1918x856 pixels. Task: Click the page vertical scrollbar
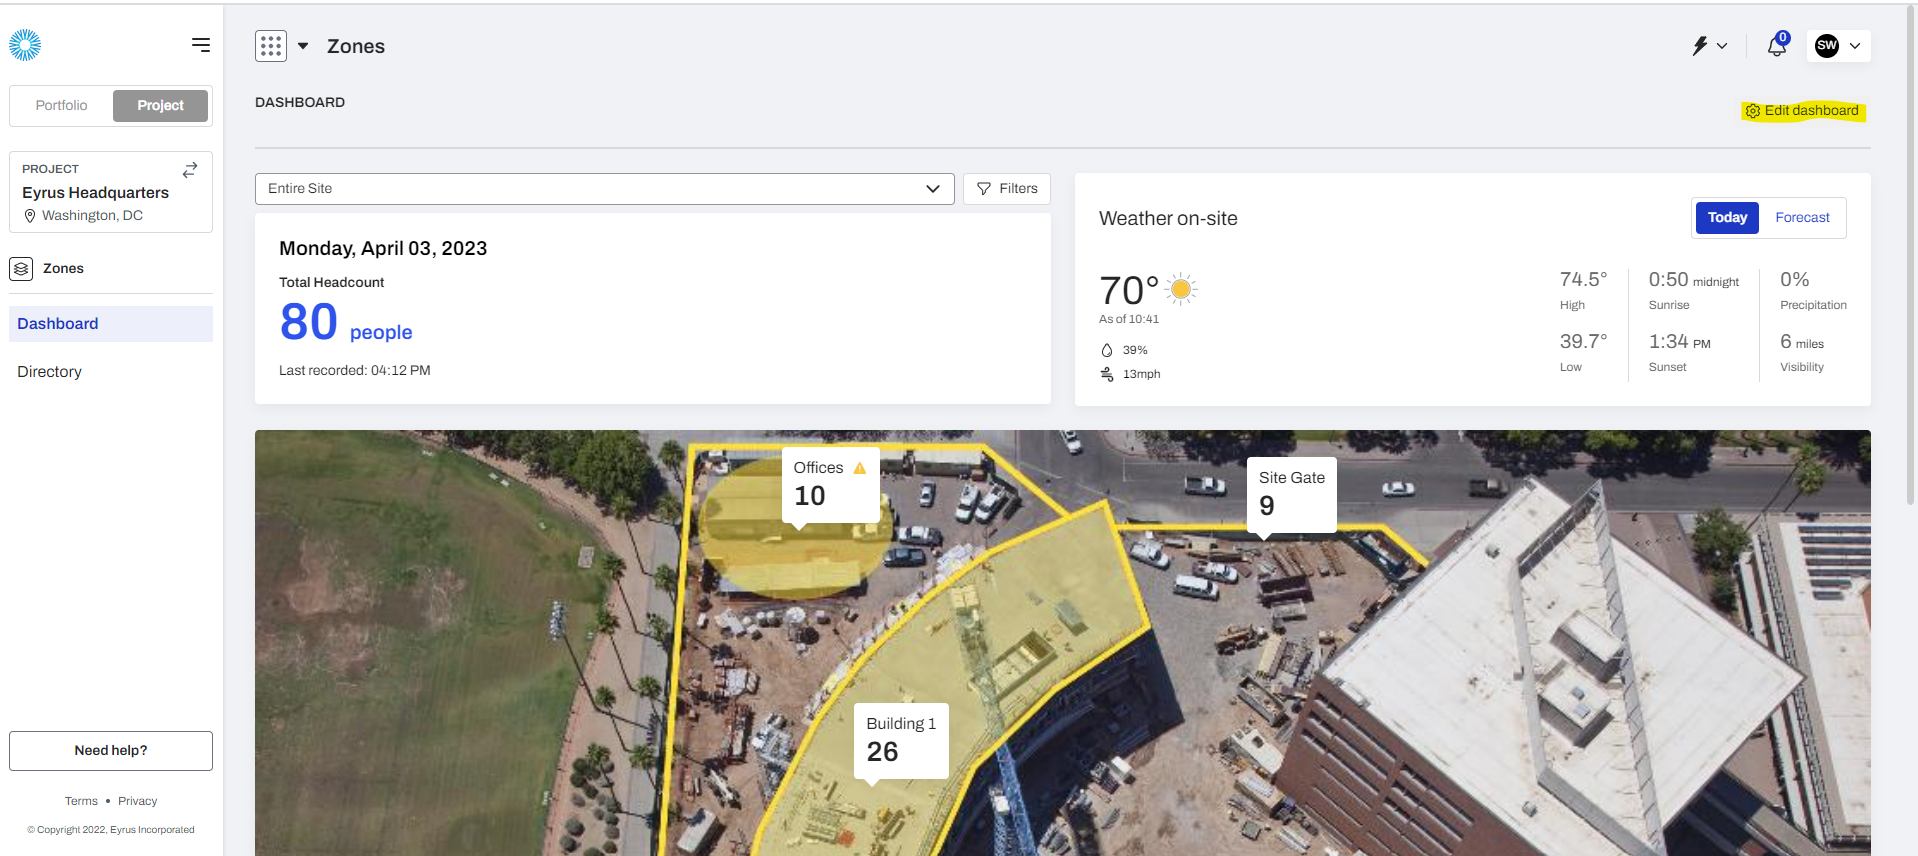point(1911,255)
